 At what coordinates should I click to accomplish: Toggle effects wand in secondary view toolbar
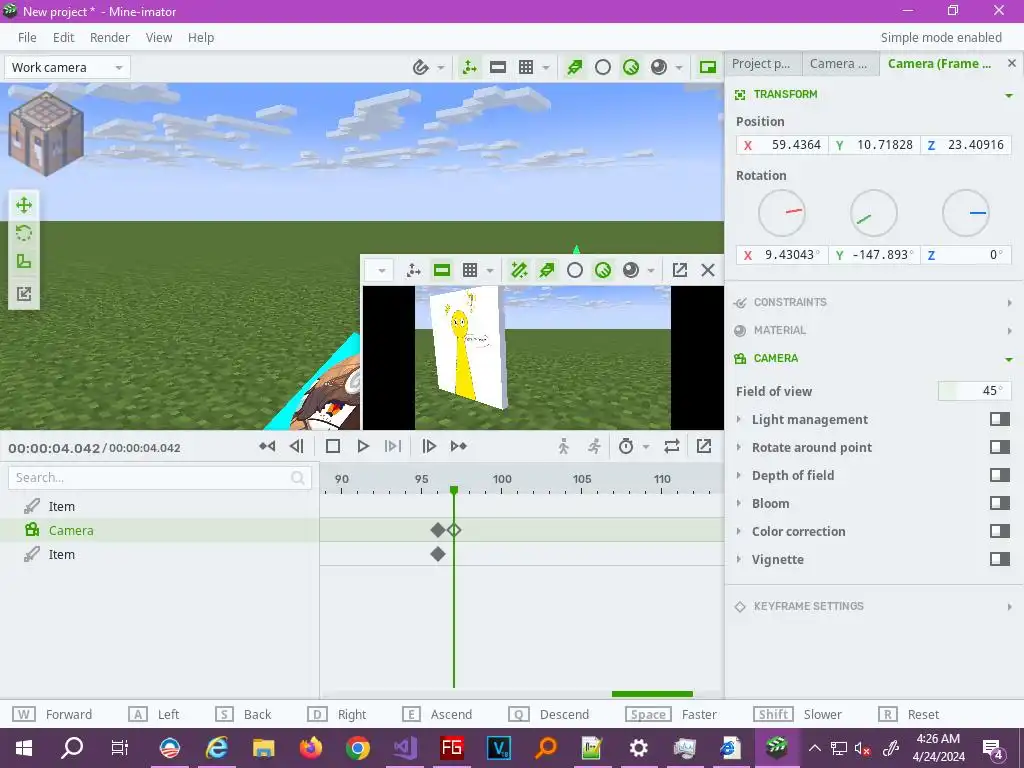point(519,270)
